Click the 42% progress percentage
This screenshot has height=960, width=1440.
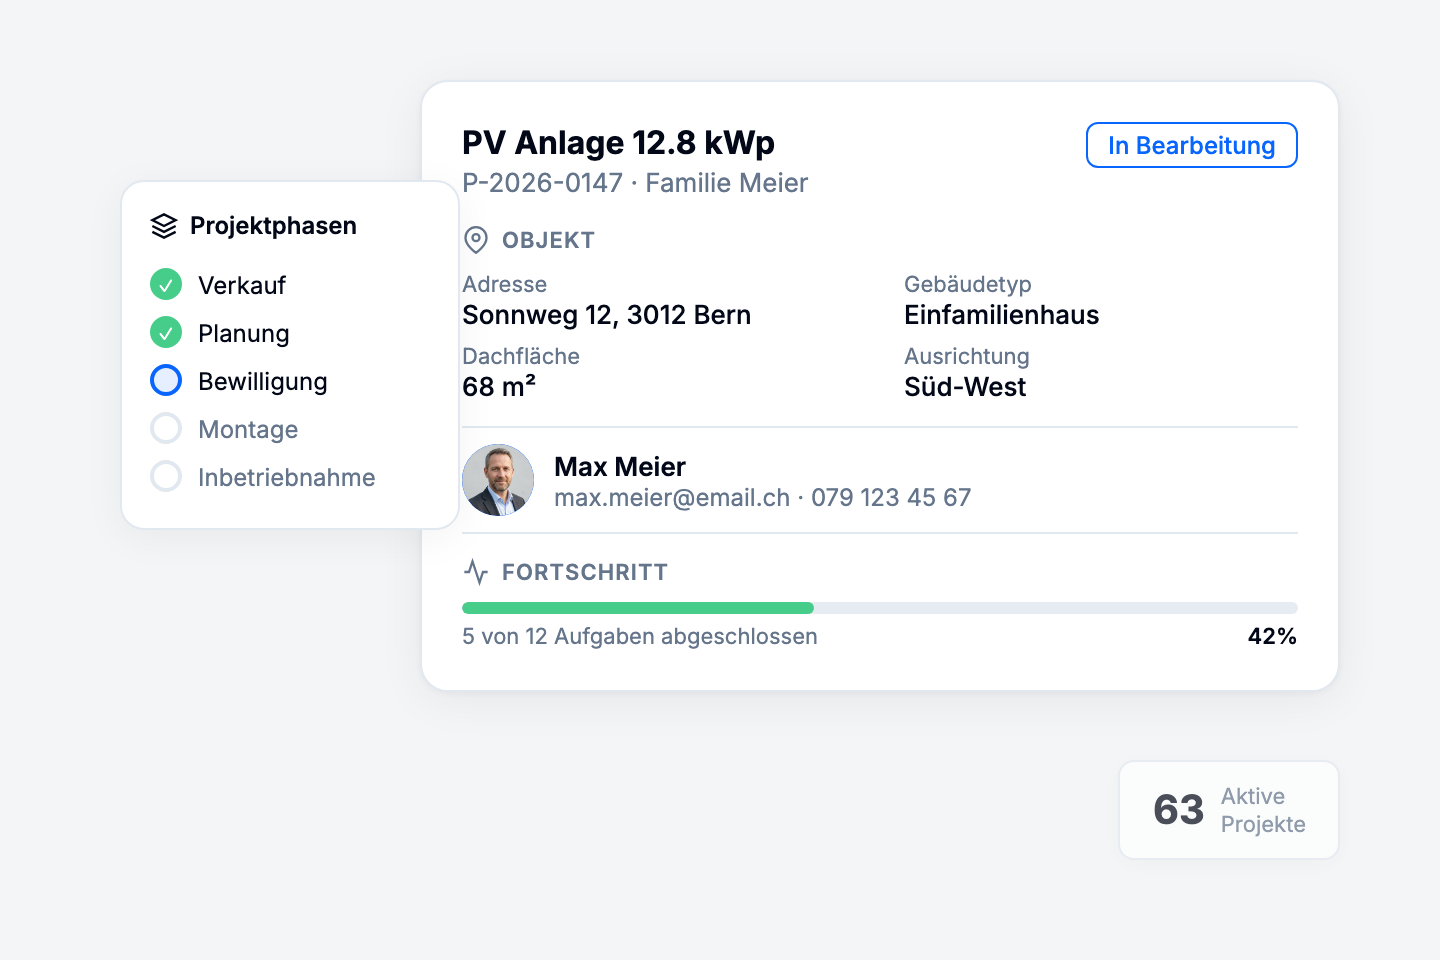pyautogui.click(x=1272, y=637)
